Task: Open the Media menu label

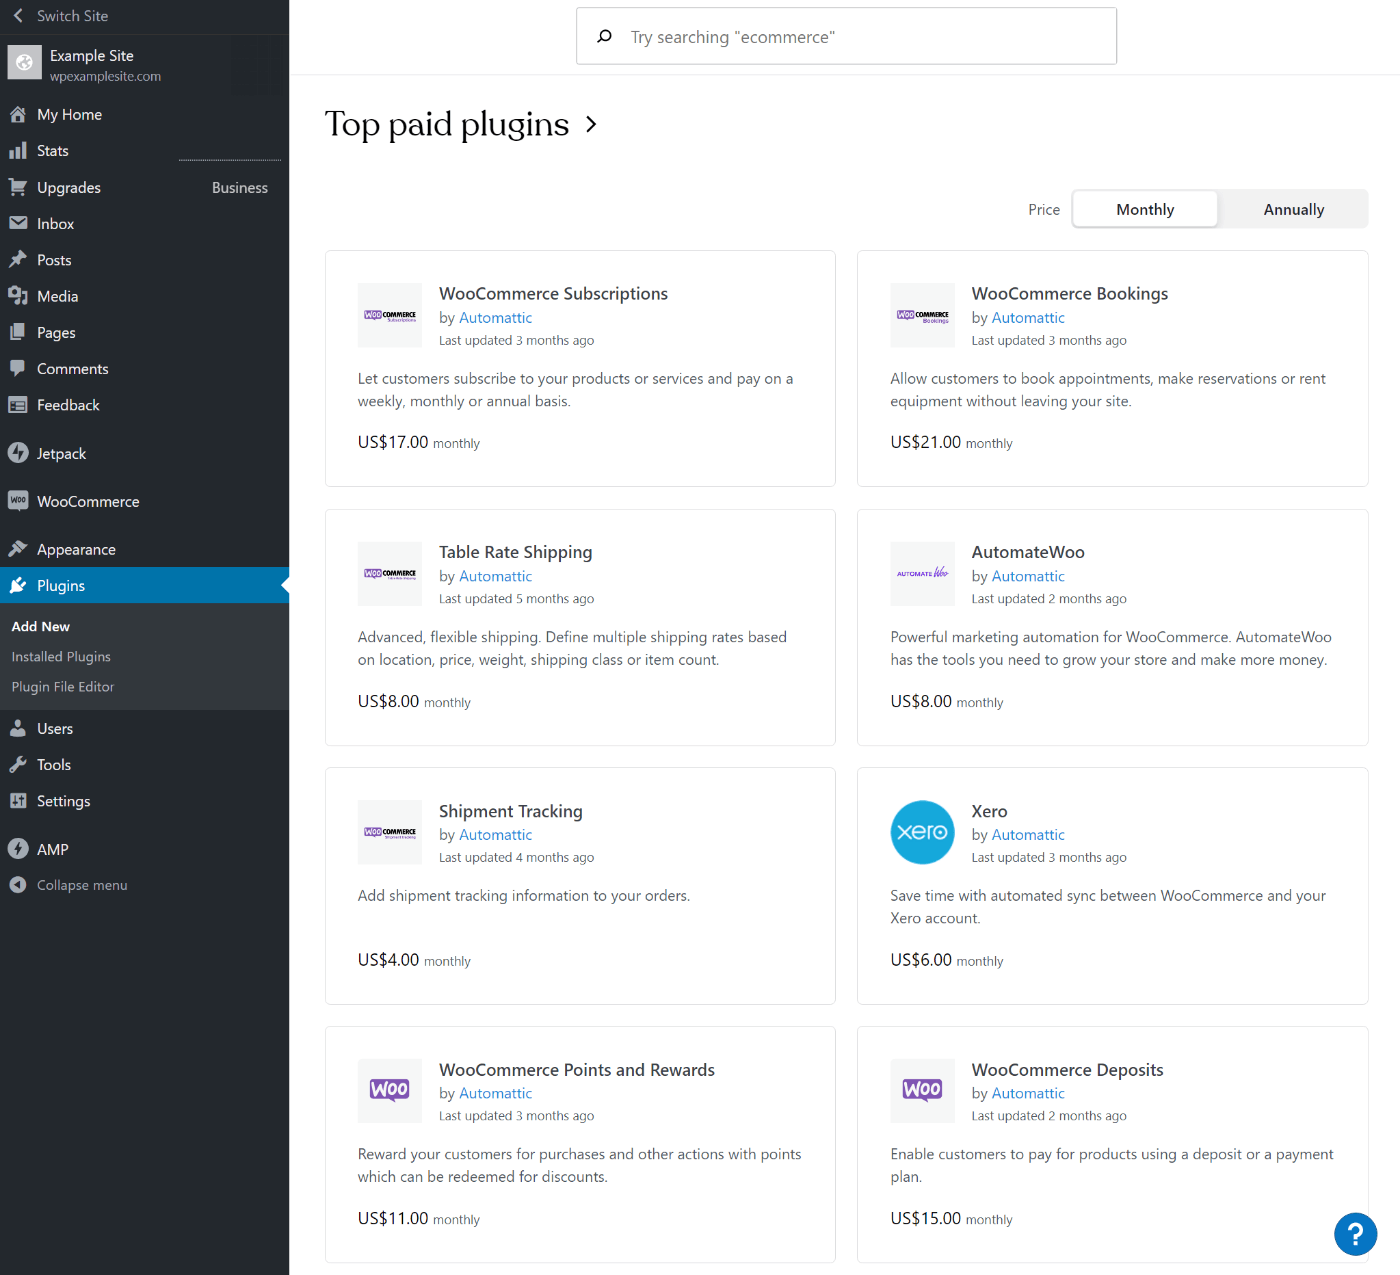Action: [x=58, y=296]
